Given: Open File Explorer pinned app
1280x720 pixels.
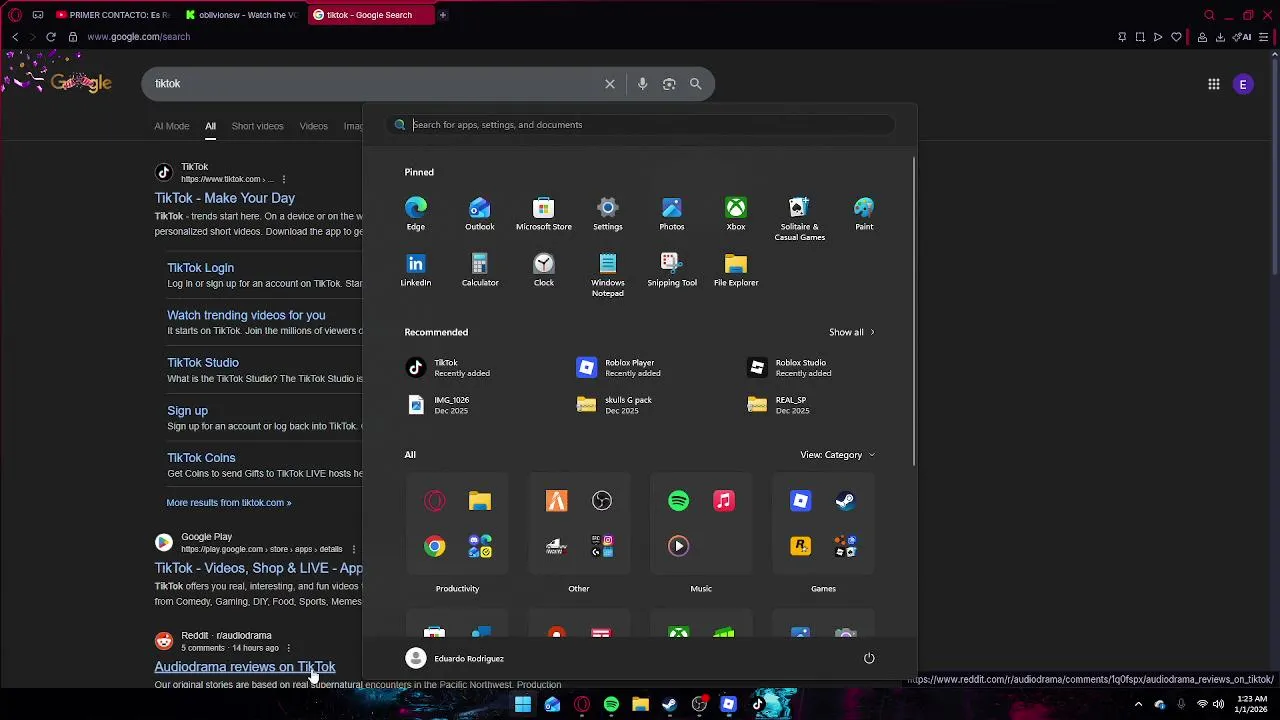Looking at the screenshot, I should pos(736,270).
